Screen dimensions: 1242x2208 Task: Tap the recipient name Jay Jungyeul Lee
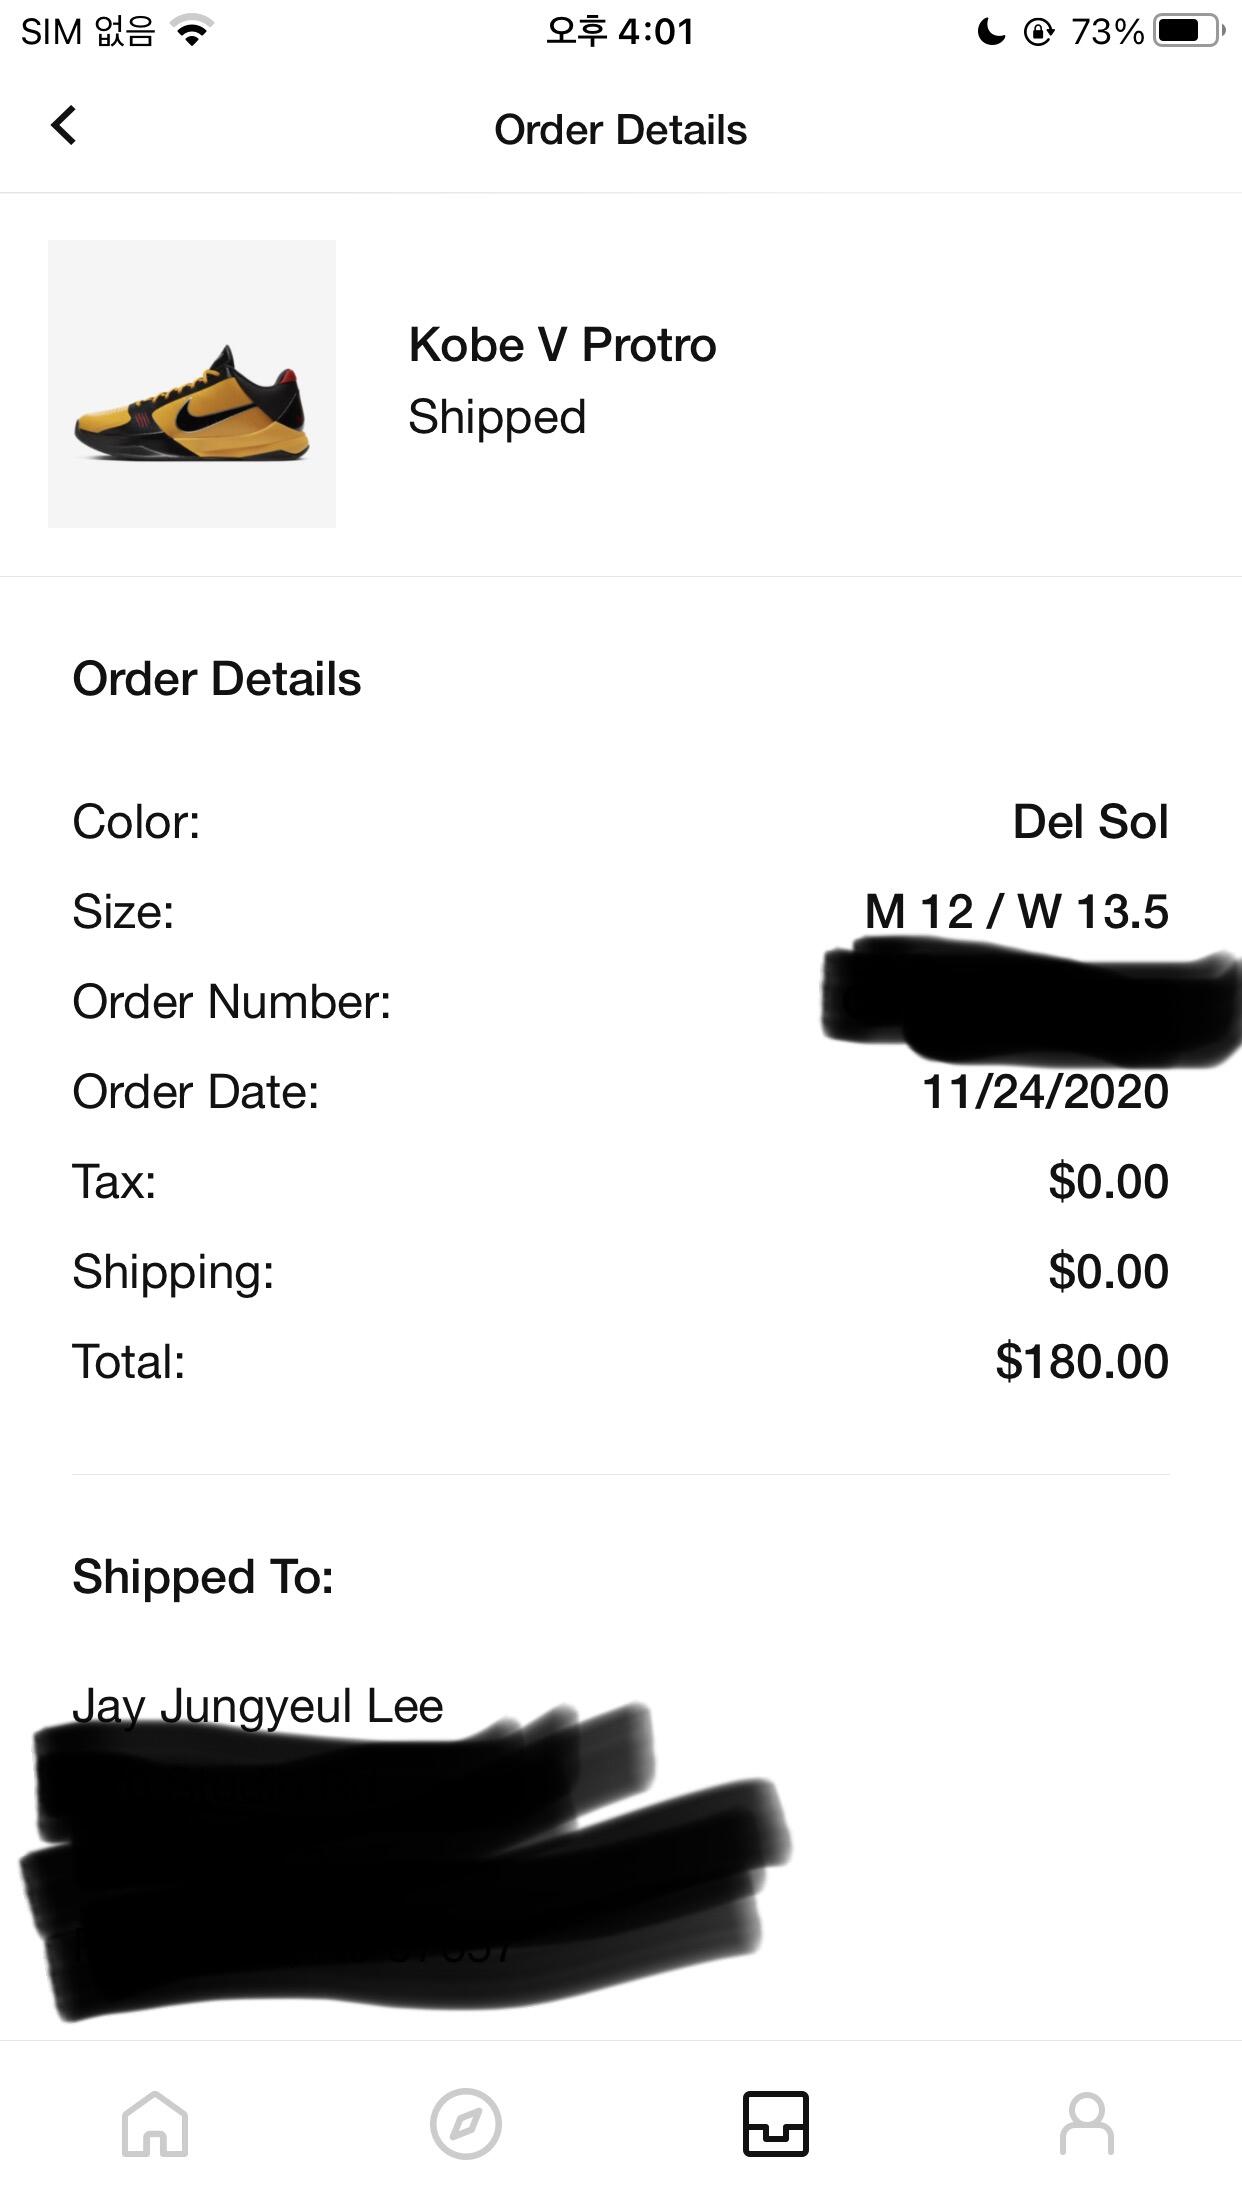tap(258, 1706)
